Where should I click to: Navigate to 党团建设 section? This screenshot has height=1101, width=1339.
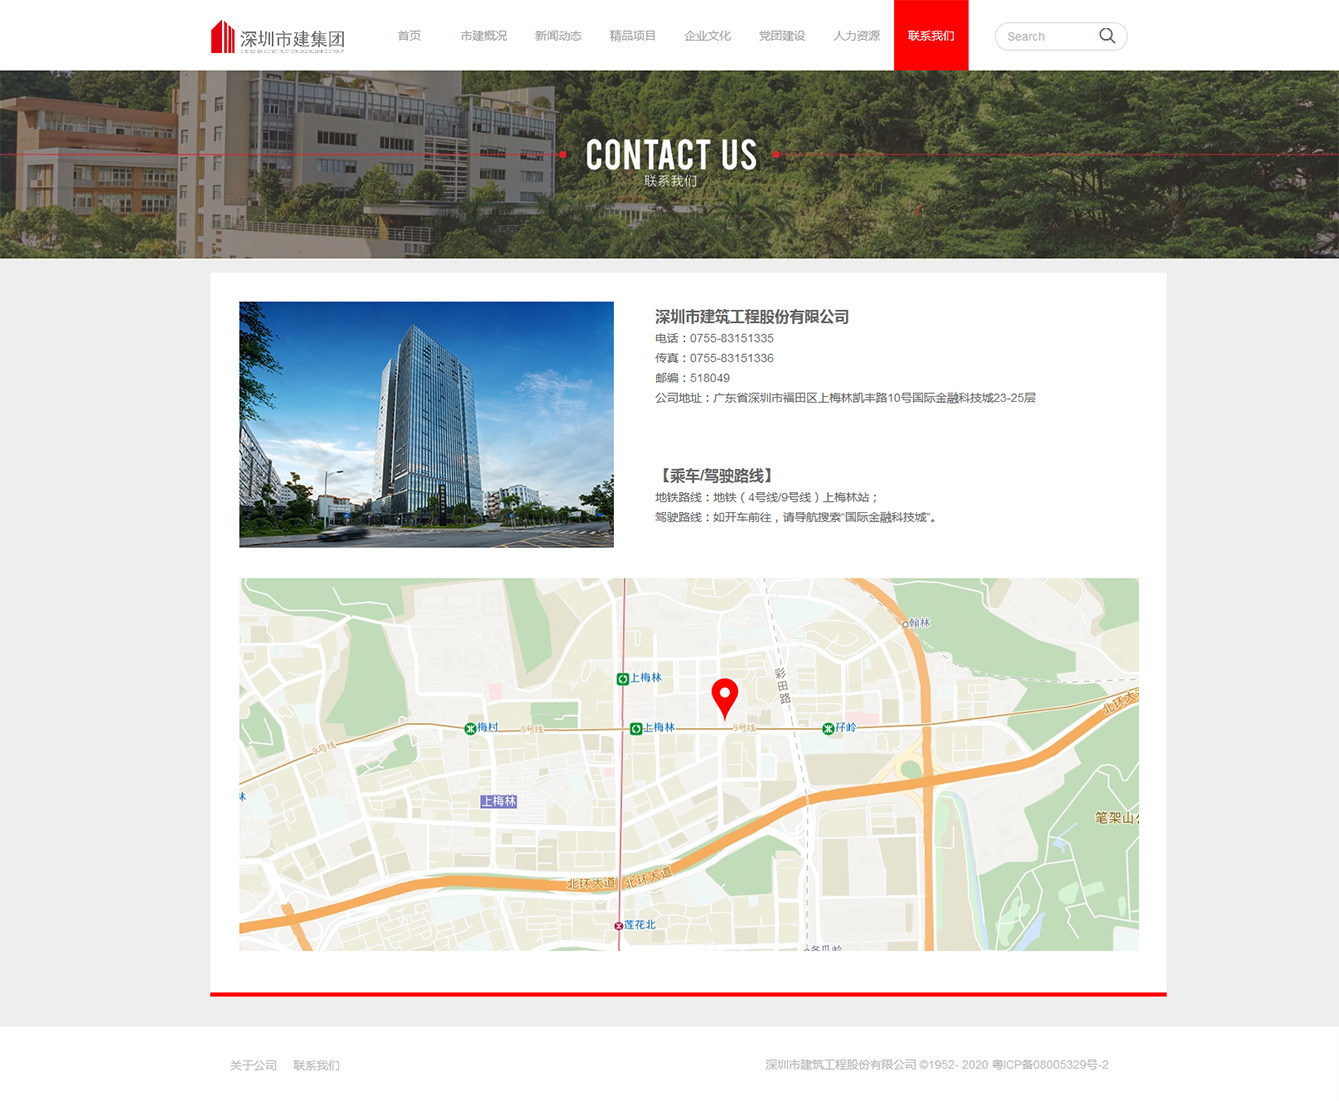[781, 36]
